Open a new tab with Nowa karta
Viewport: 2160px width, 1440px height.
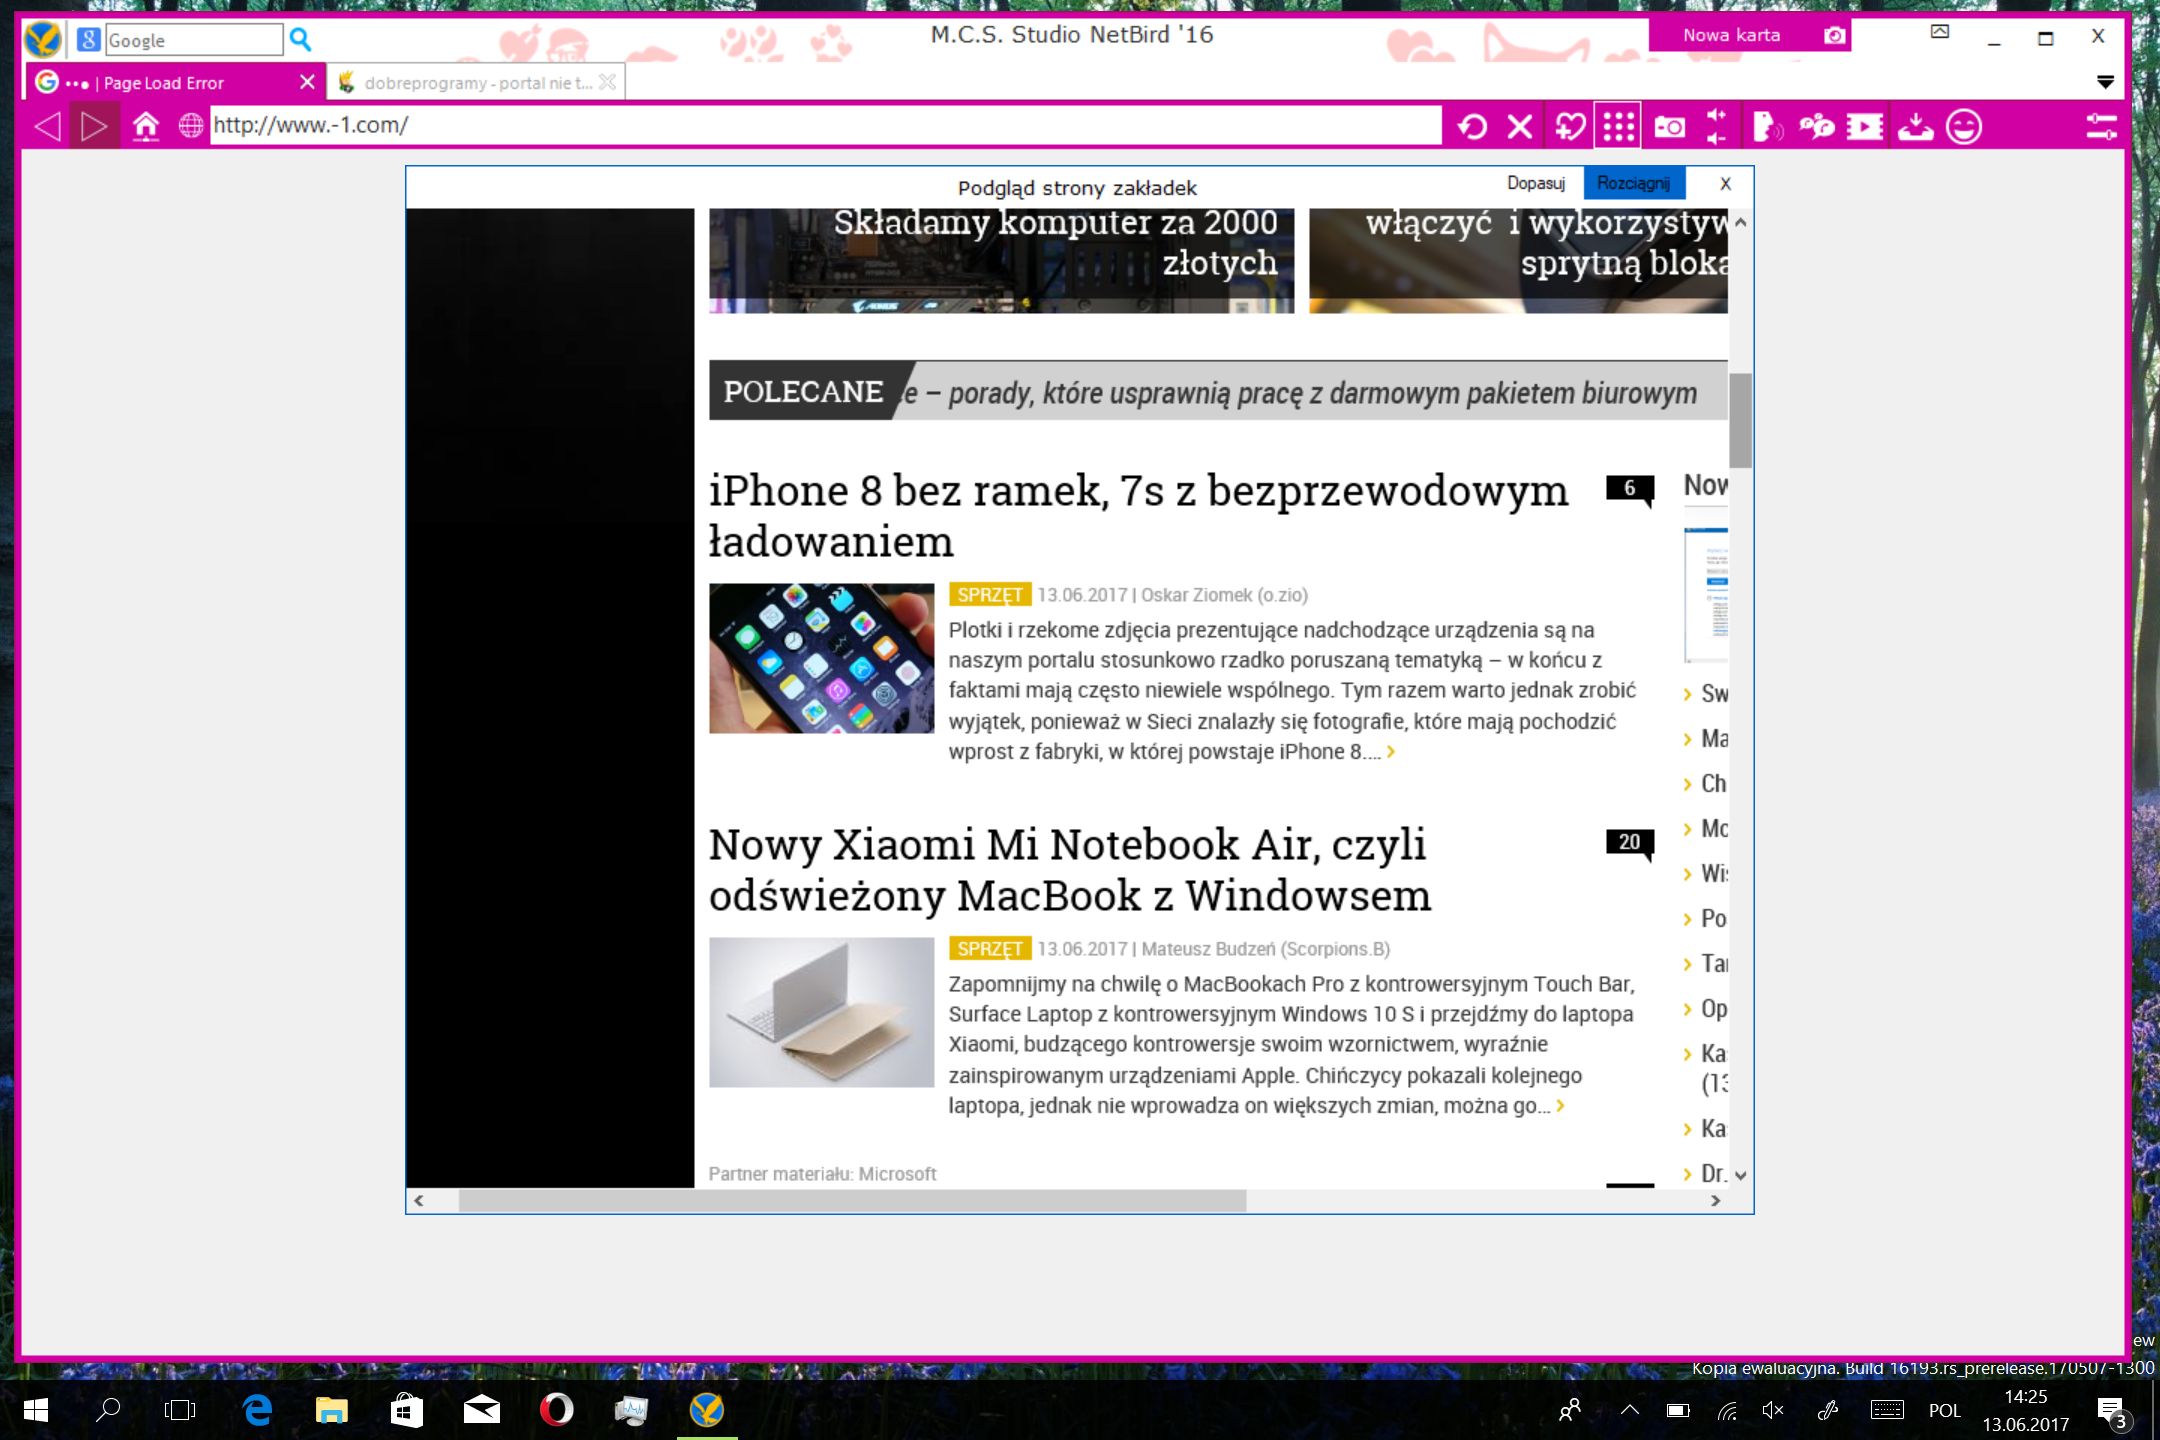click(x=1731, y=35)
